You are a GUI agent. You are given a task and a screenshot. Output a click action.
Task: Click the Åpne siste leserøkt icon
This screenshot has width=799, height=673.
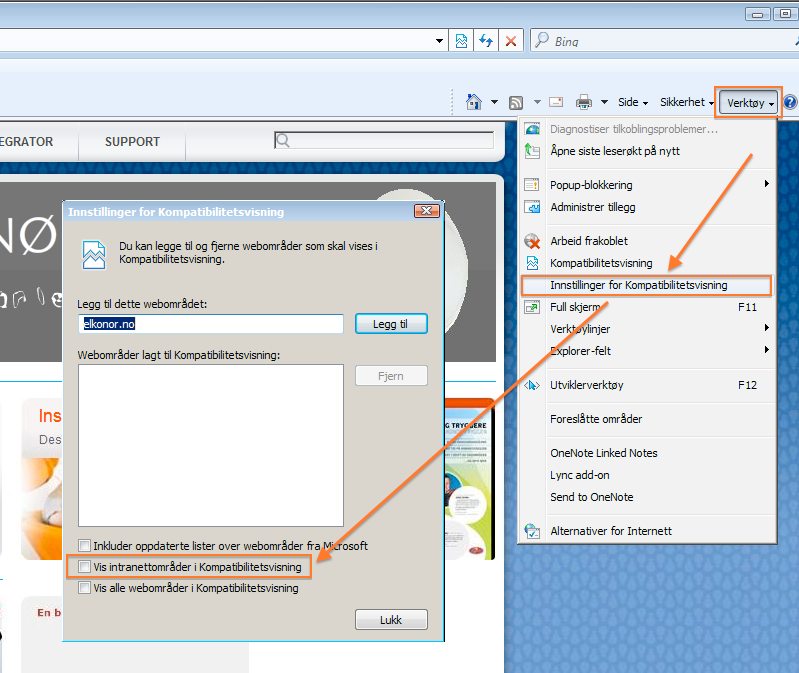tap(532, 151)
